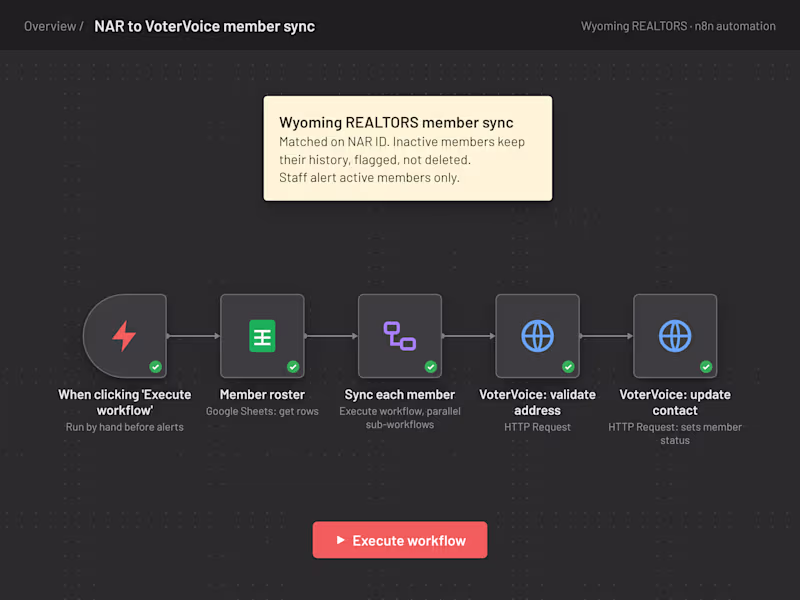The width and height of the screenshot is (800, 600).
Task: Select the yellow Wyoming REALTORS member sync sticky note
Action: tap(408, 148)
